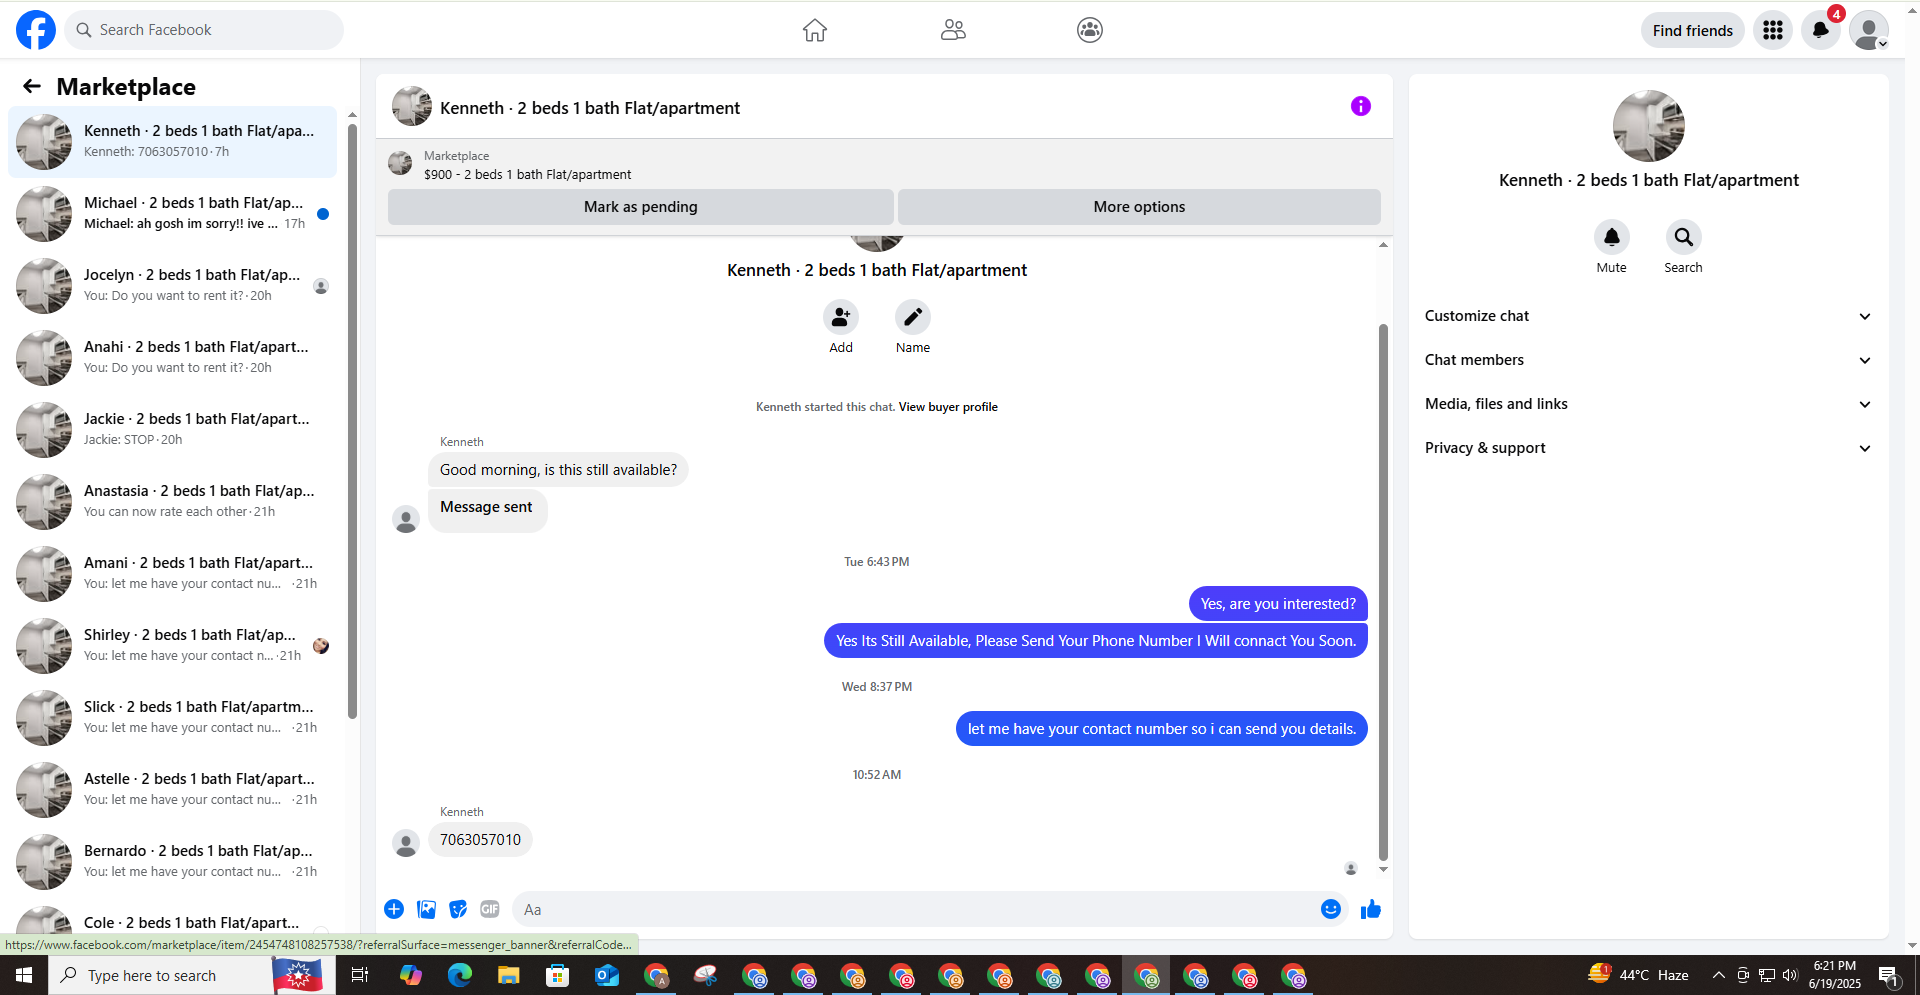The height and width of the screenshot is (995, 1920).
Task: Open the Groups icon in top navigation
Action: point(1090,30)
